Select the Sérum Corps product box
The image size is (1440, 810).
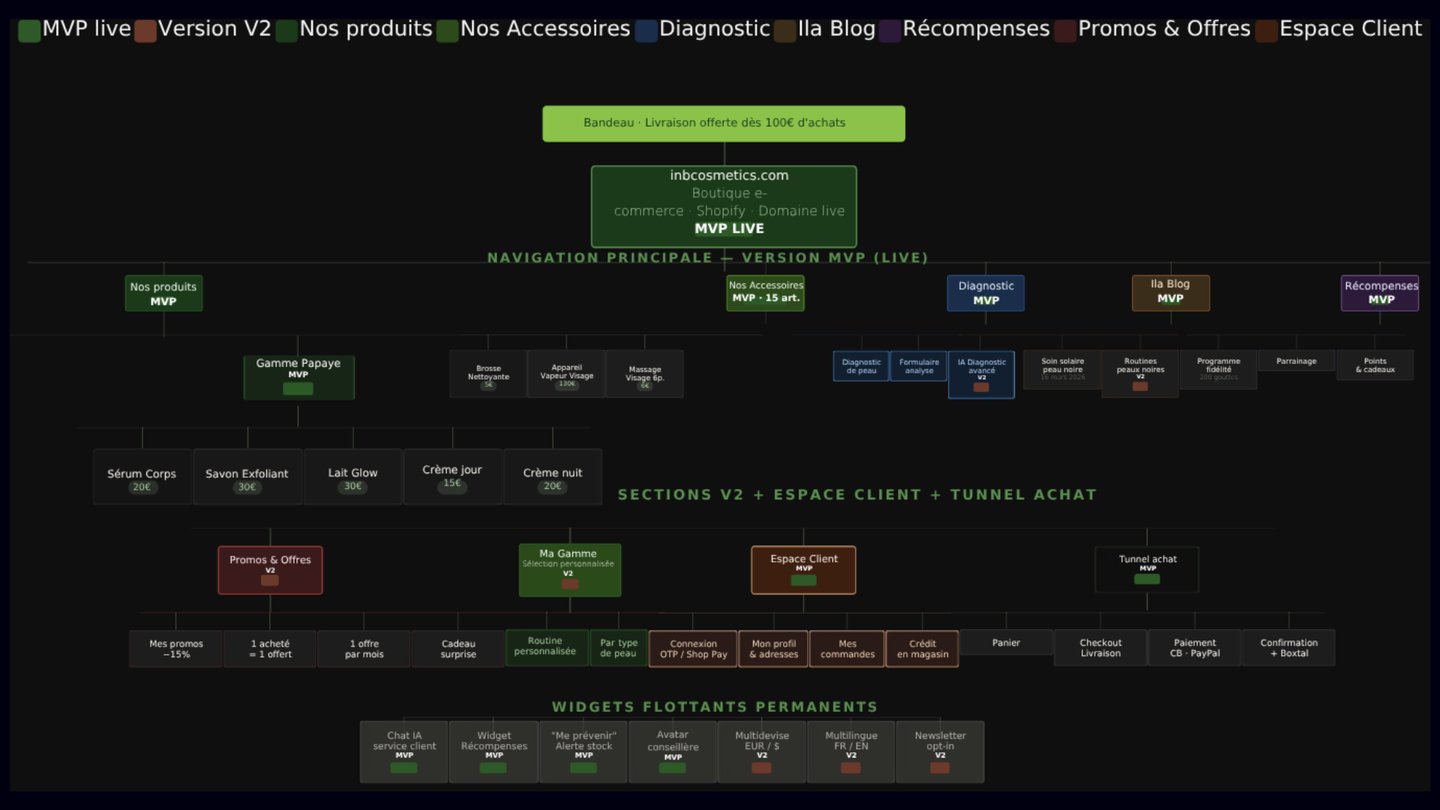coord(142,477)
